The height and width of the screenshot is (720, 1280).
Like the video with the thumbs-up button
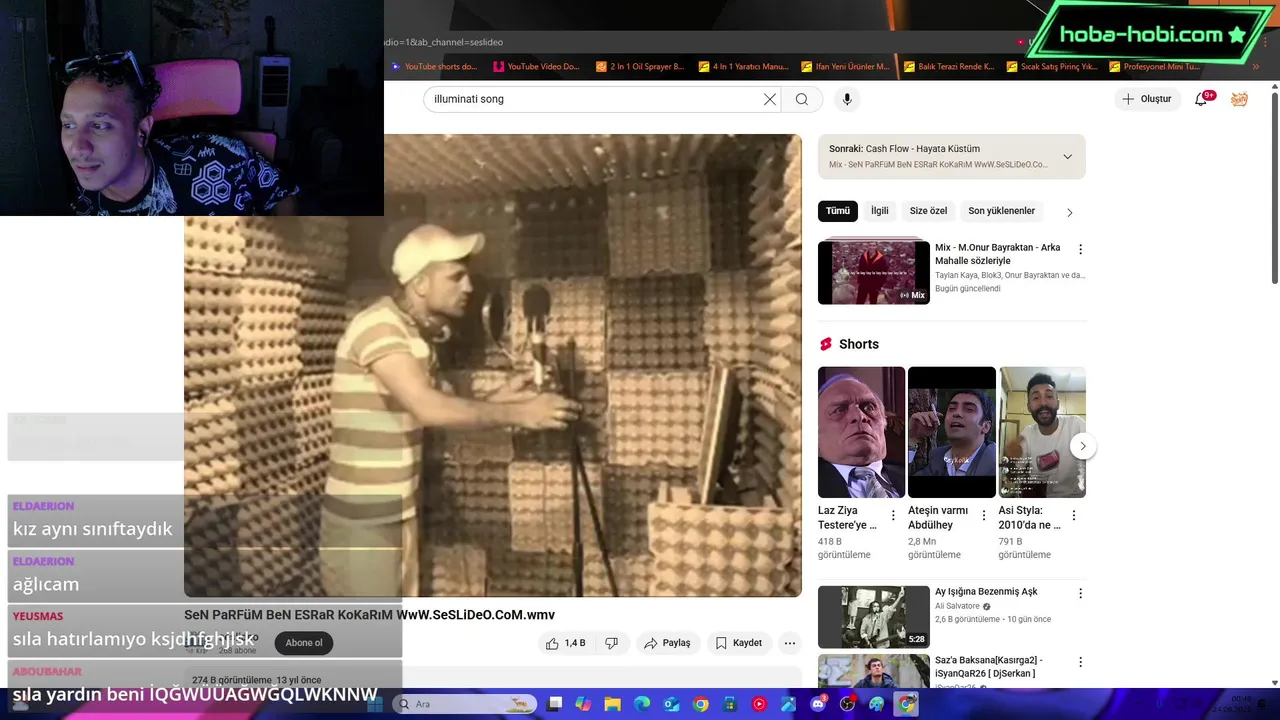(x=566, y=643)
